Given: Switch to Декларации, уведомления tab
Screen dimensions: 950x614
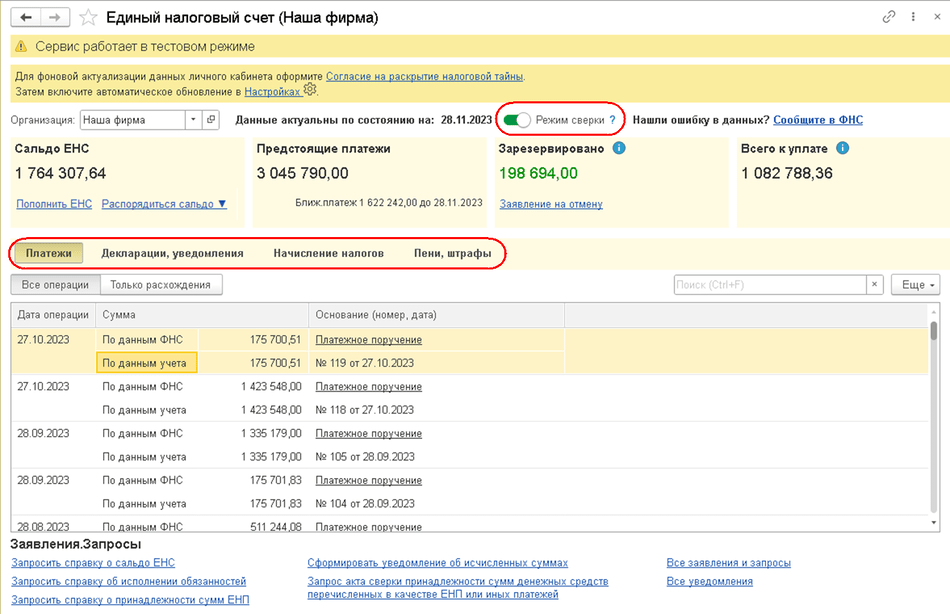Looking at the screenshot, I should pos(172,254).
